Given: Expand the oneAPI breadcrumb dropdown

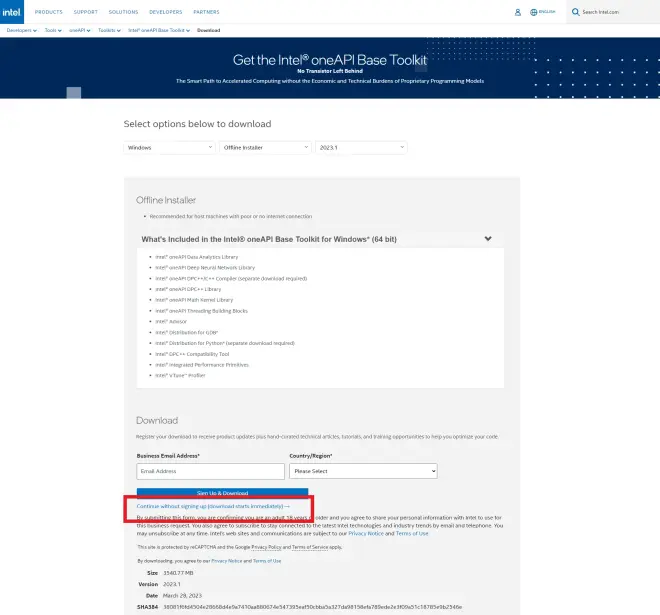Looking at the screenshot, I should click(x=80, y=30).
